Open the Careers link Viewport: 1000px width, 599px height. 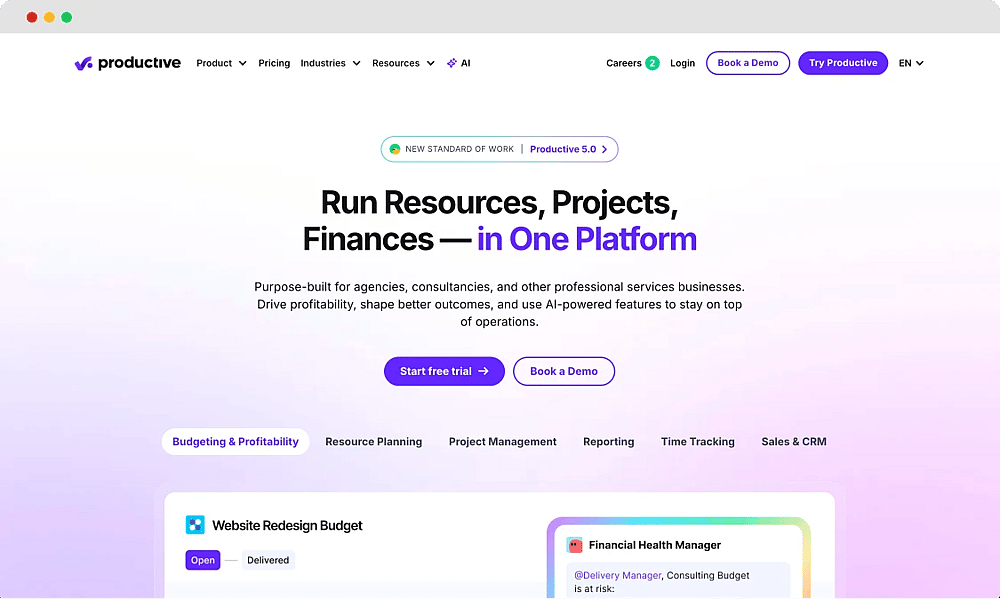[624, 63]
